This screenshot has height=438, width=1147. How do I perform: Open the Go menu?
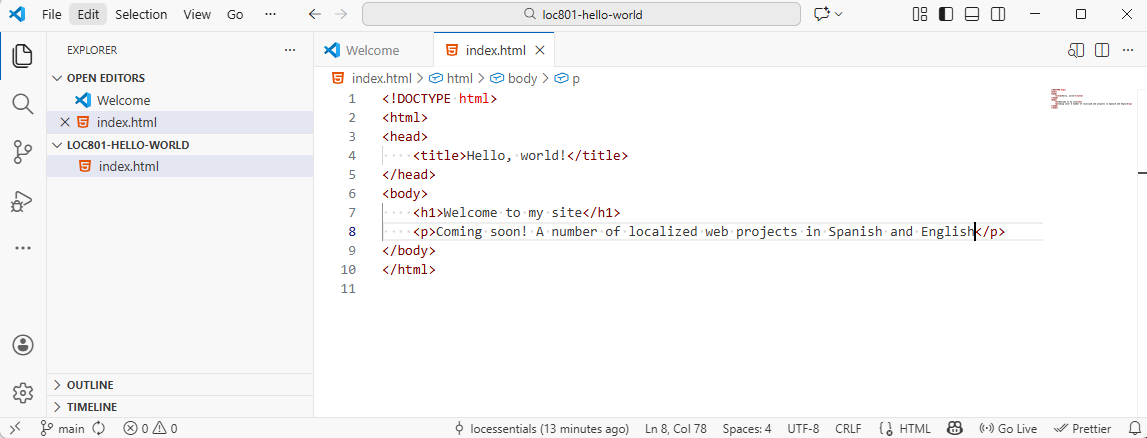[x=235, y=14]
